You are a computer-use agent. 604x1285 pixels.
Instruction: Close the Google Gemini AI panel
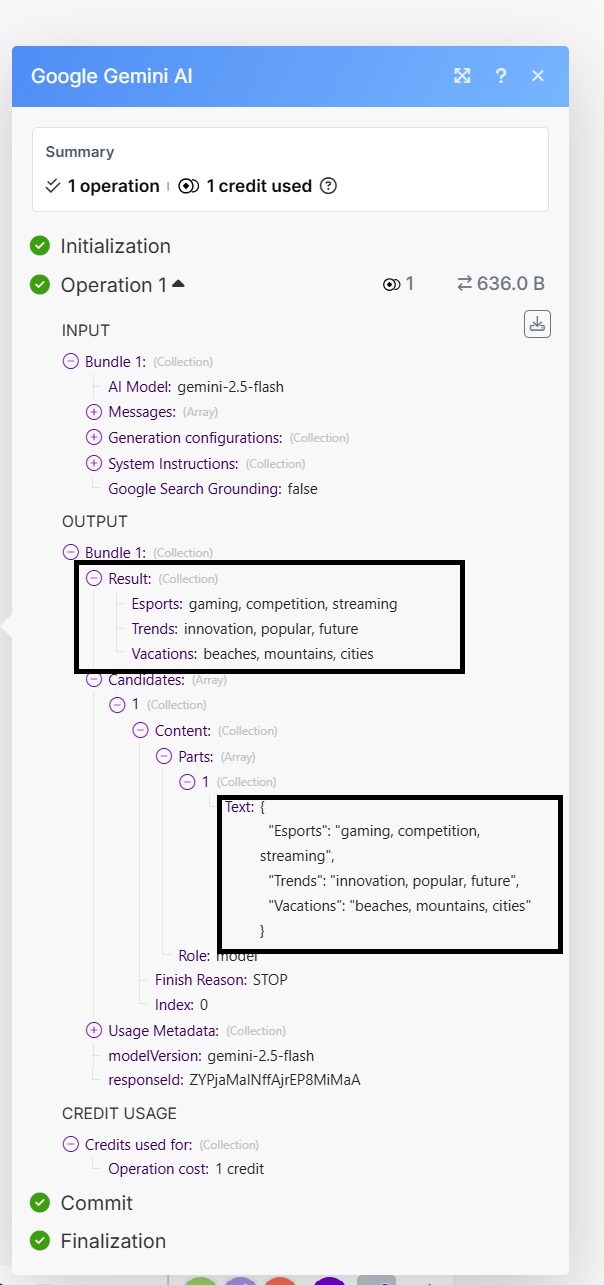(x=538, y=76)
